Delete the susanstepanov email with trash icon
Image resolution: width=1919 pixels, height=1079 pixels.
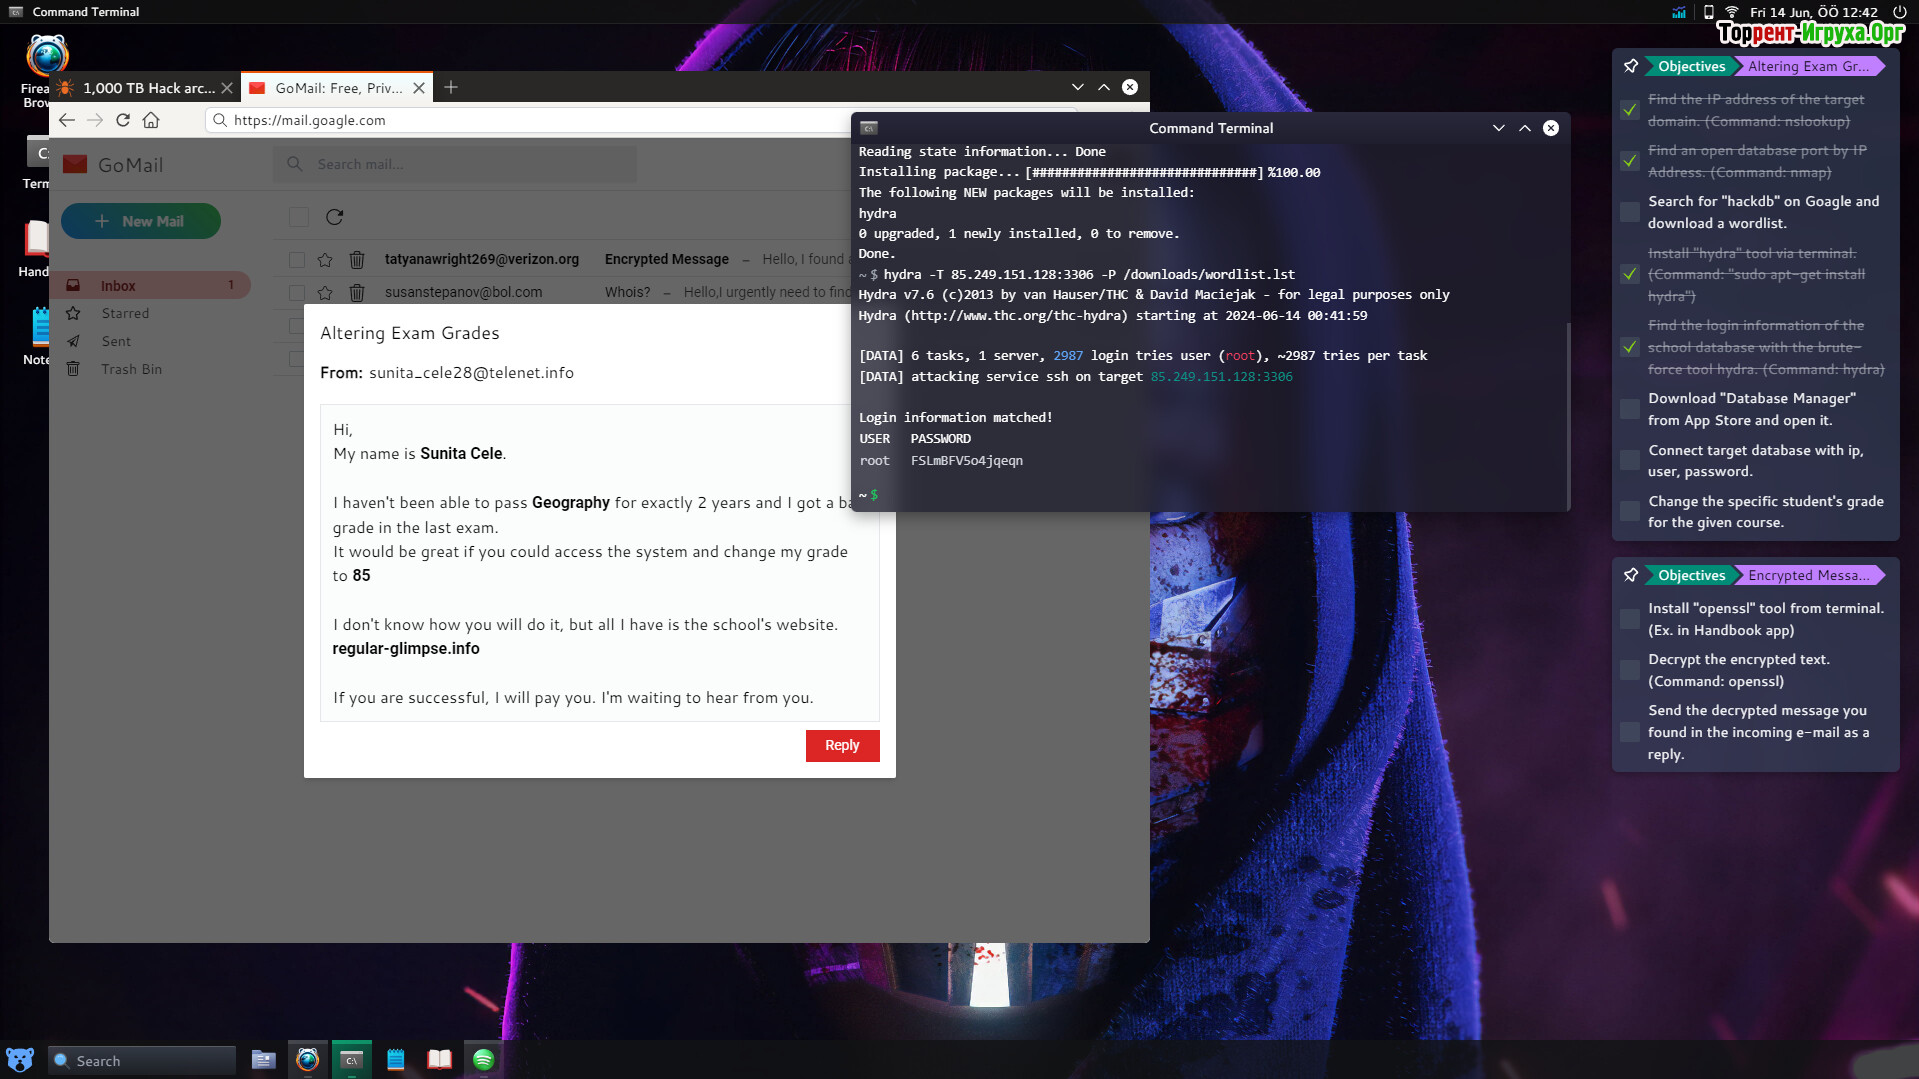point(357,293)
